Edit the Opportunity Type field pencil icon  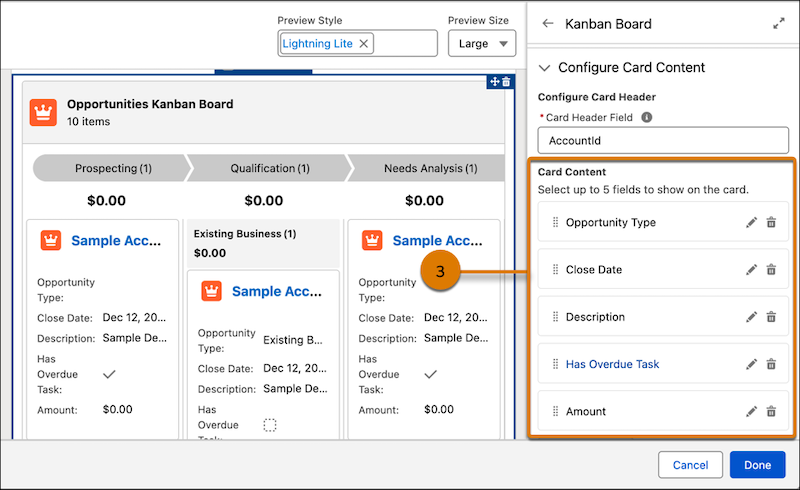(x=751, y=223)
